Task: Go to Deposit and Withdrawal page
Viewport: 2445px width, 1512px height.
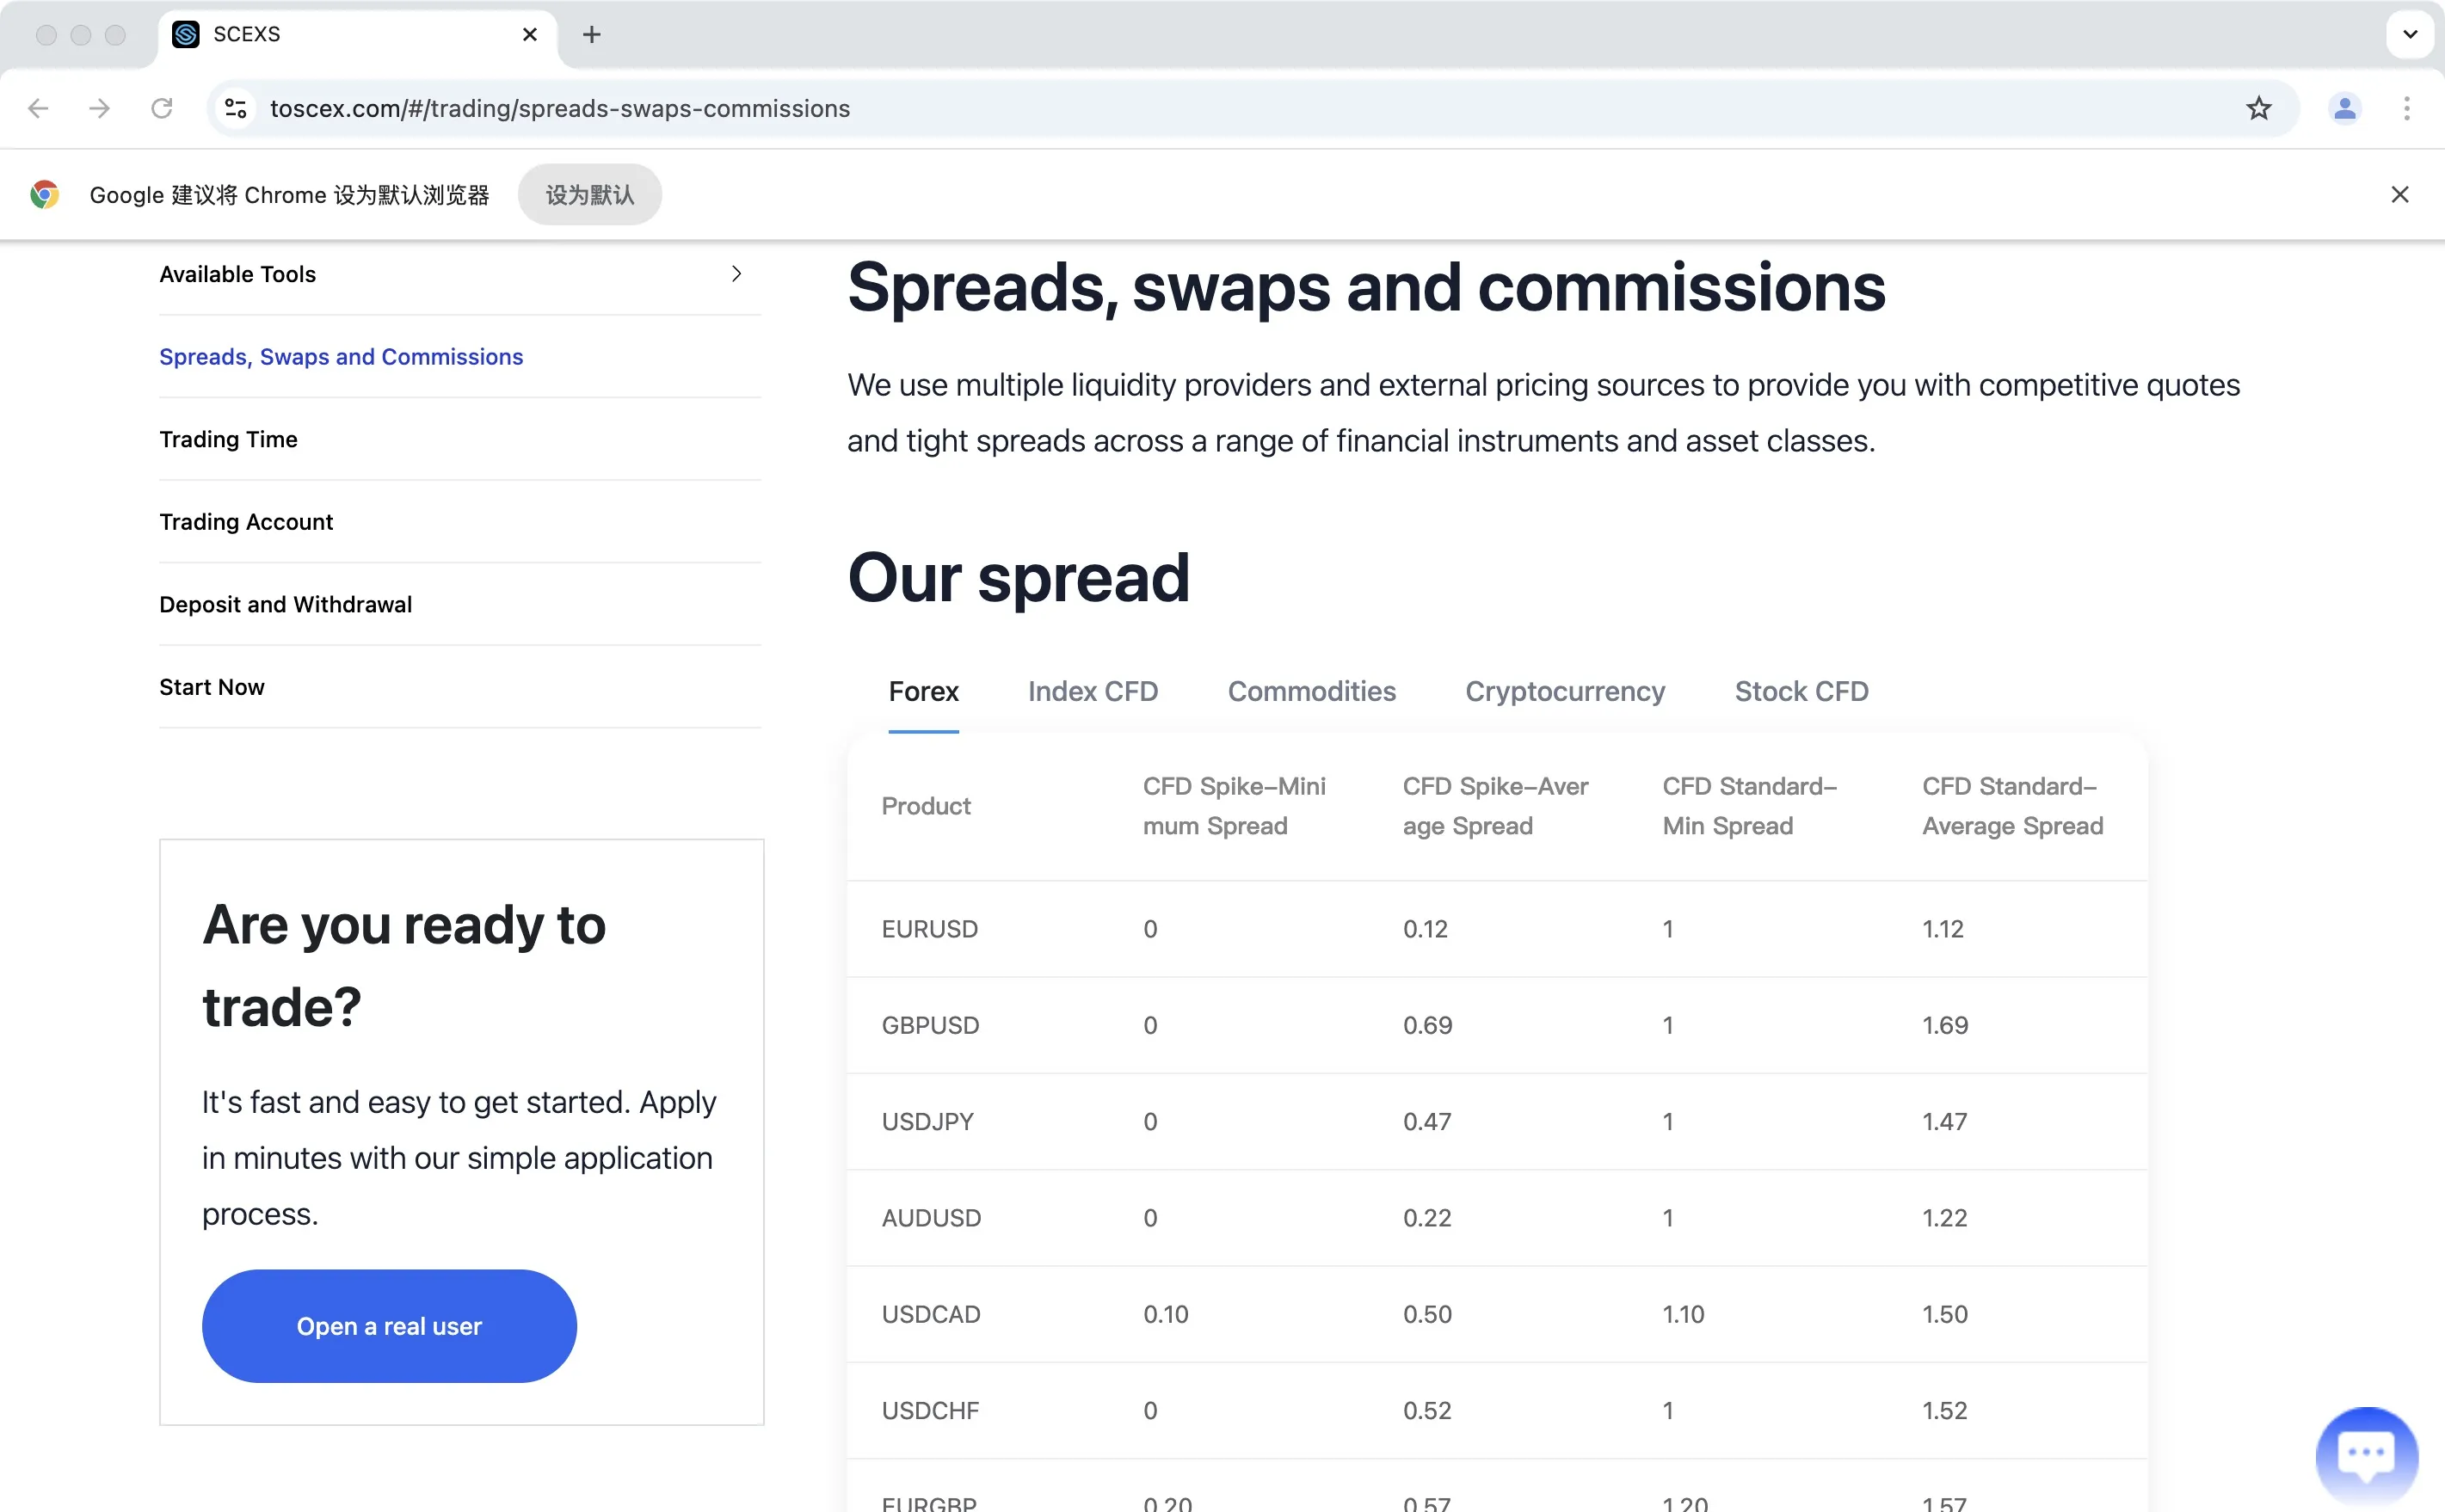Action: tap(285, 604)
